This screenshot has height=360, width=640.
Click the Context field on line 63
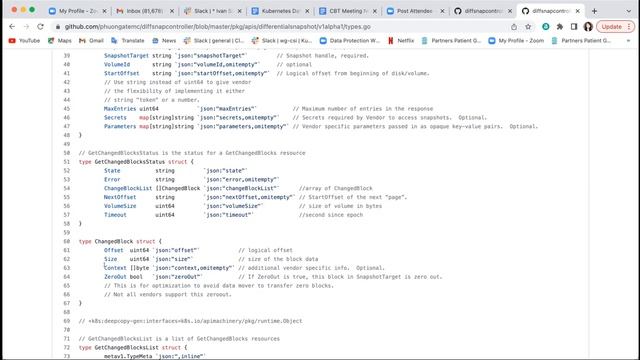click(x=115, y=268)
